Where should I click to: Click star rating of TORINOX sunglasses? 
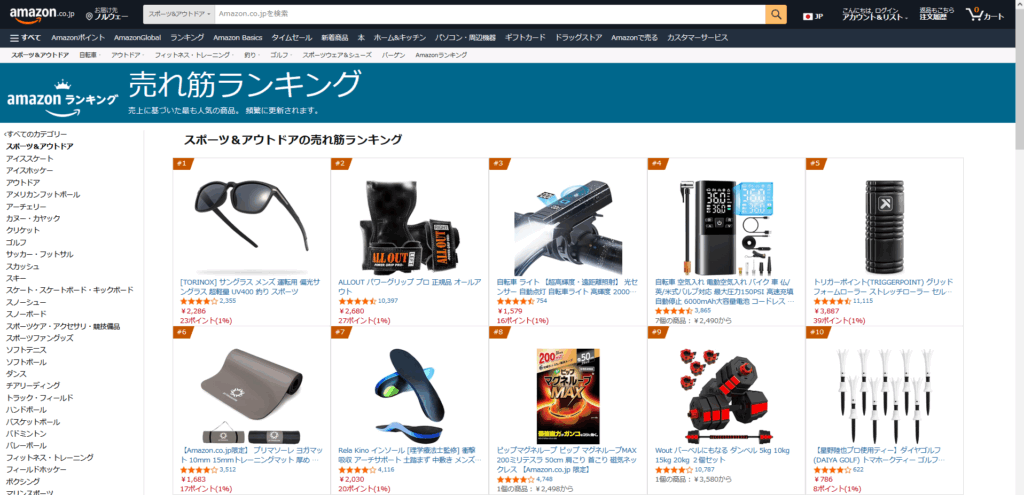pos(199,301)
